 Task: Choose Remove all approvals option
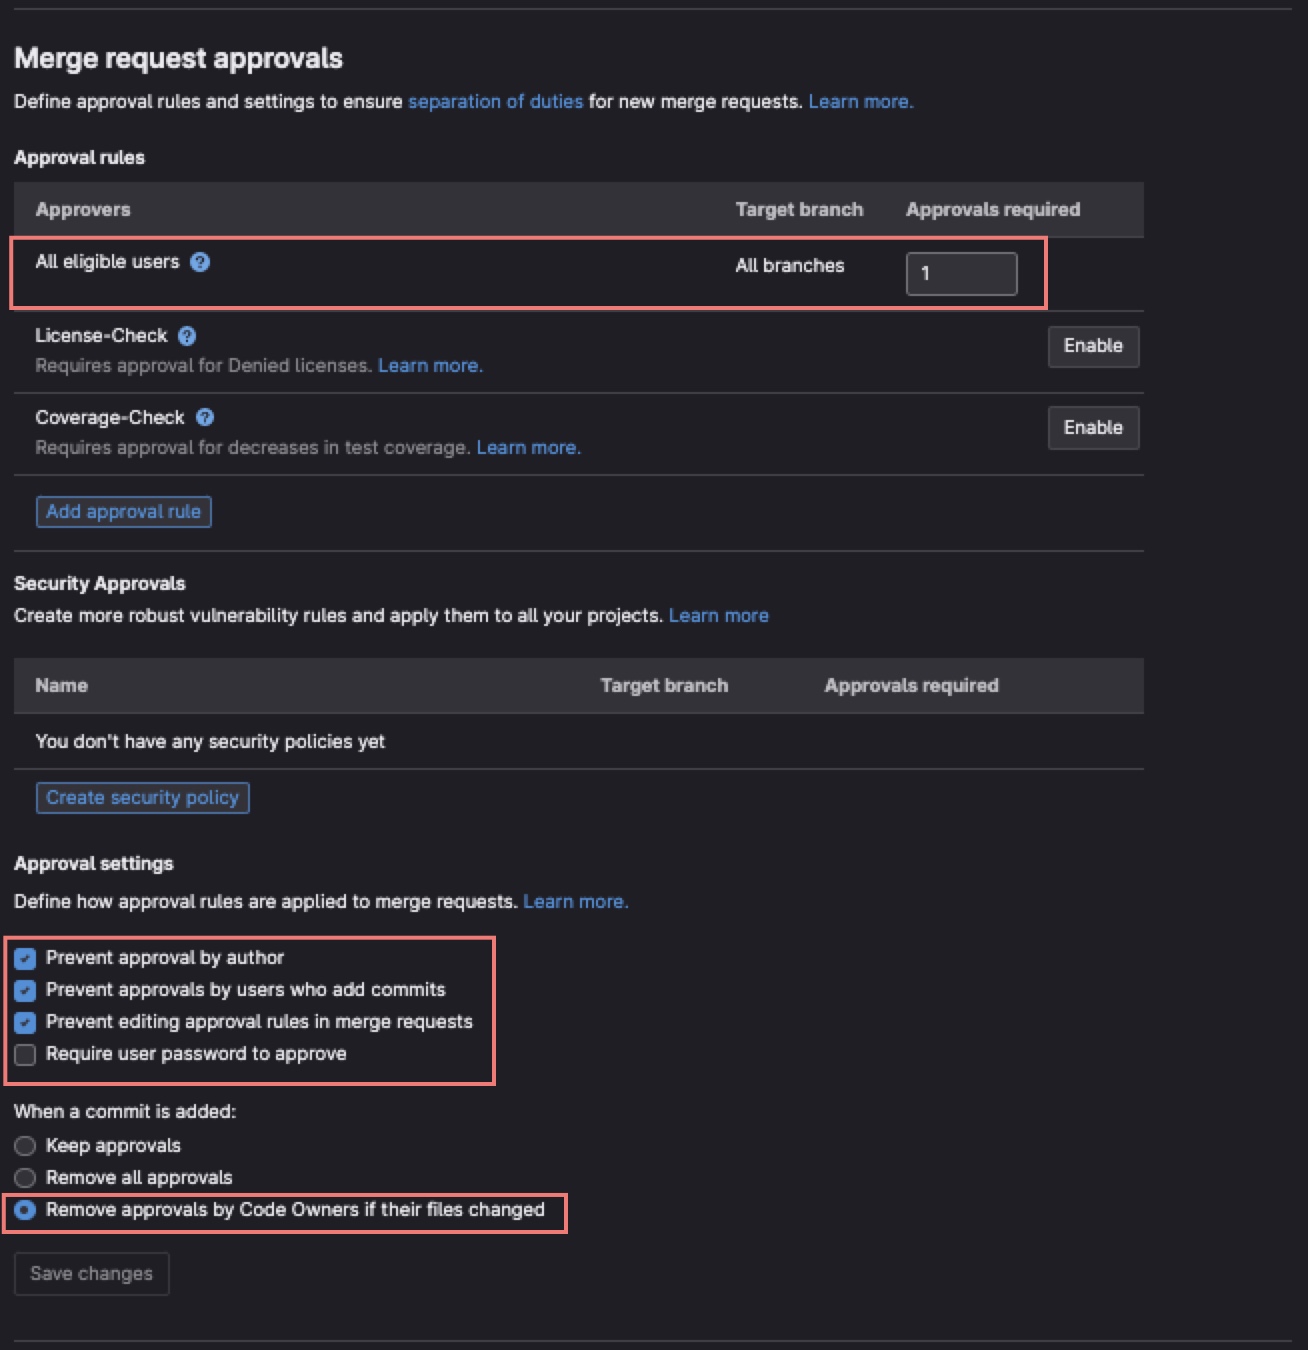[25, 1178]
